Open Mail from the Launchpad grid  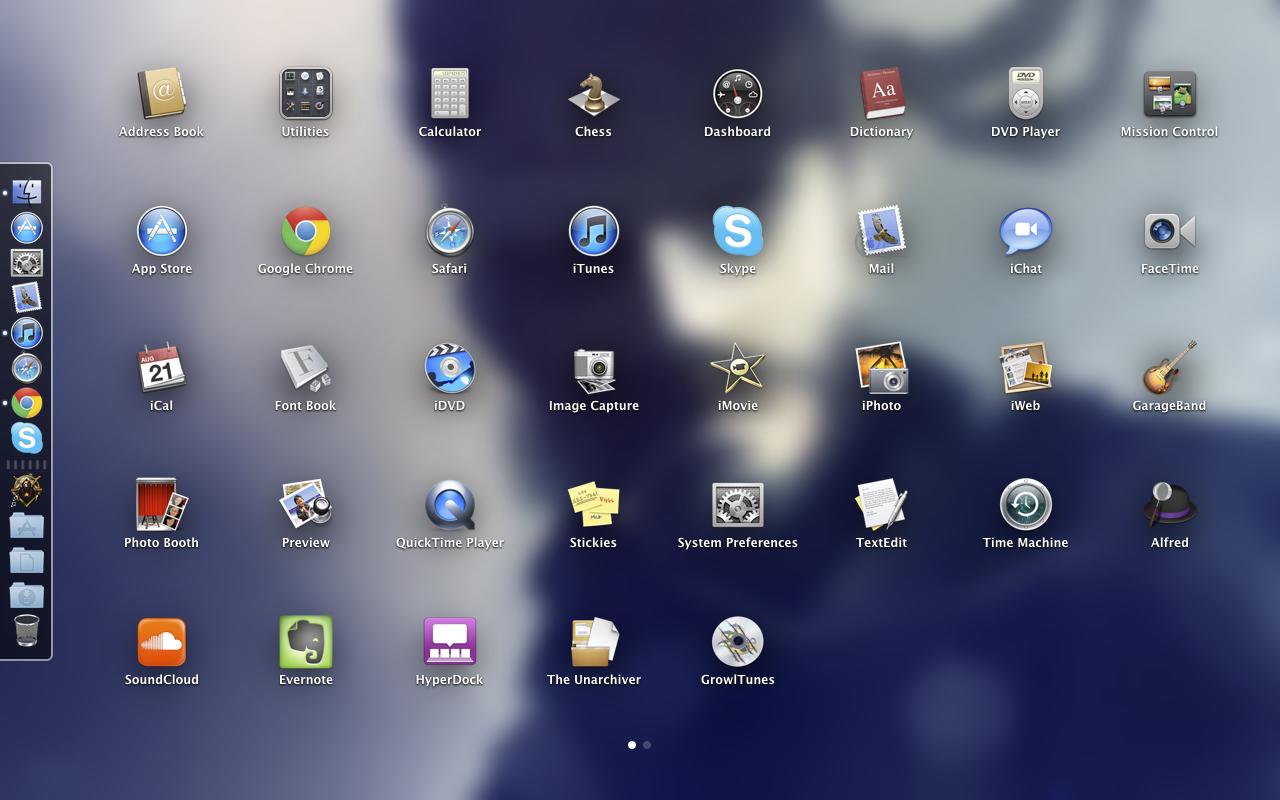881,231
